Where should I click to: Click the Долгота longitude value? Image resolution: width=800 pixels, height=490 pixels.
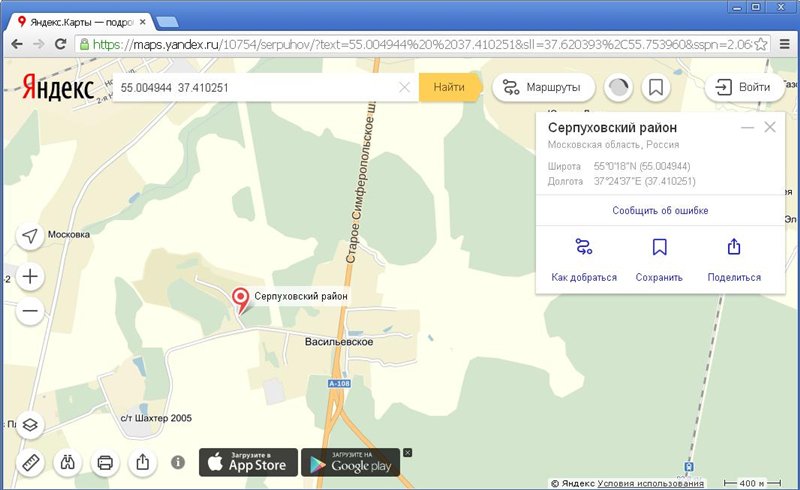click(x=644, y=181)
